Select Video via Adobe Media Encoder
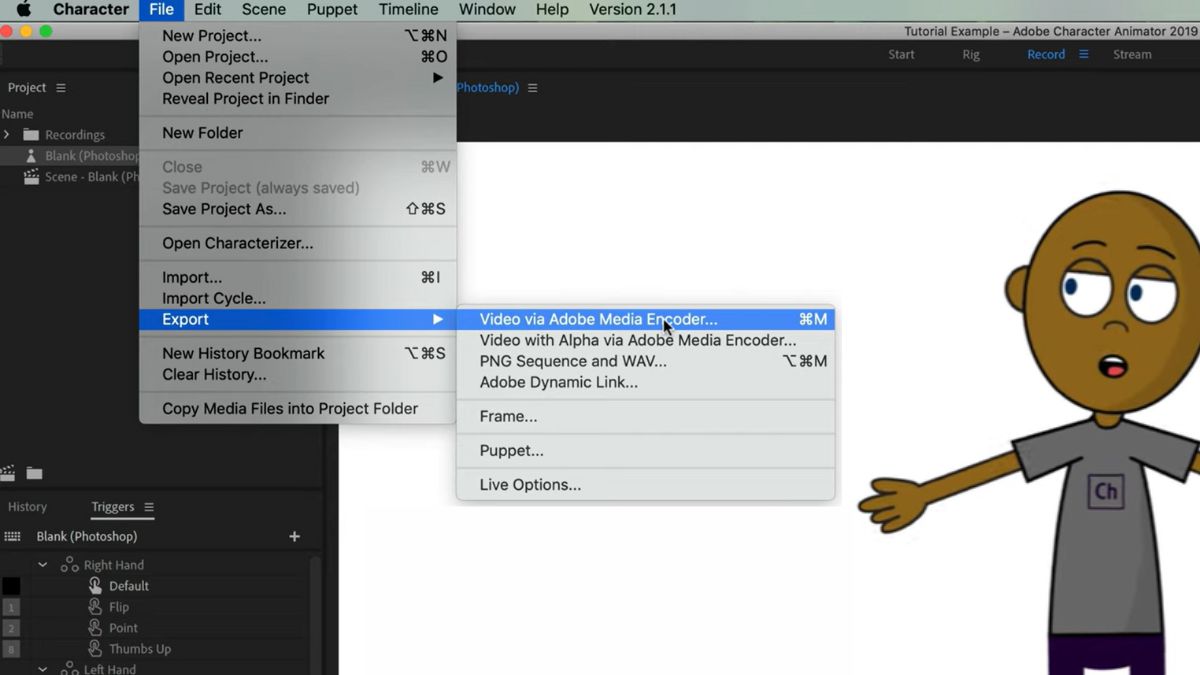The image size is (1200, 675). (645, 320)
